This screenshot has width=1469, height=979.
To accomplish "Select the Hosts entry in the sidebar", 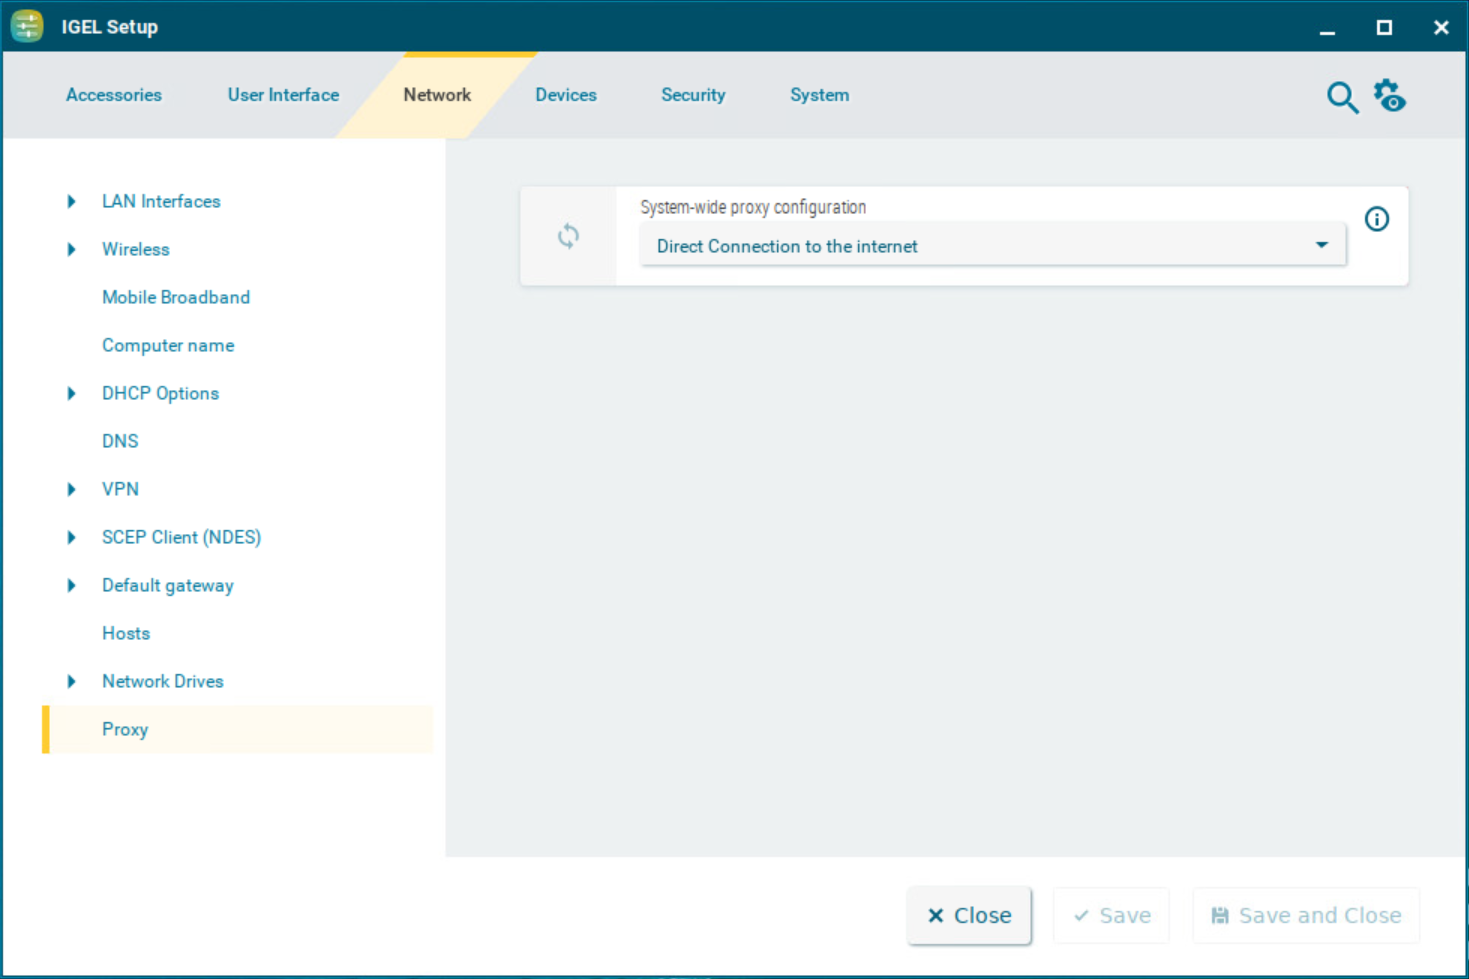I will [x=126, y=633].
